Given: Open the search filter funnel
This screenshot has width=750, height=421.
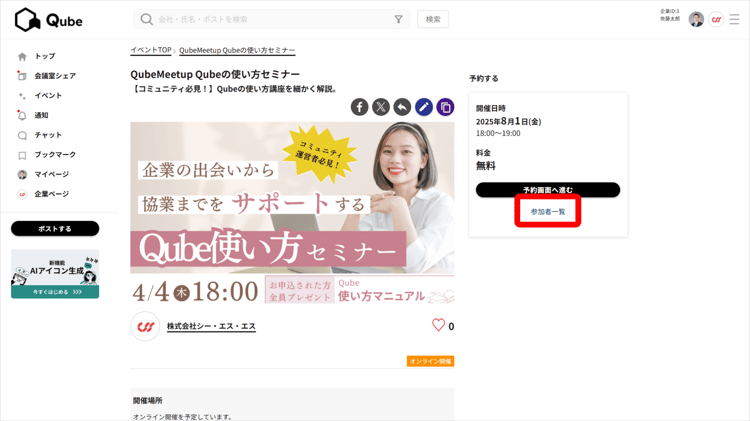Looking at the screenshot, I should point(398,19).
